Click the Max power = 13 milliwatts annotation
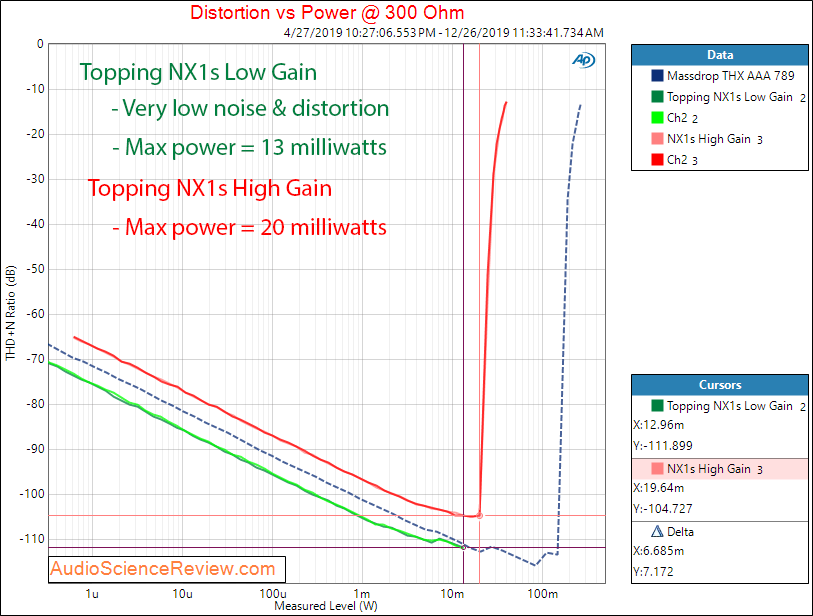The image size is (813, 616). coord(249,147)
